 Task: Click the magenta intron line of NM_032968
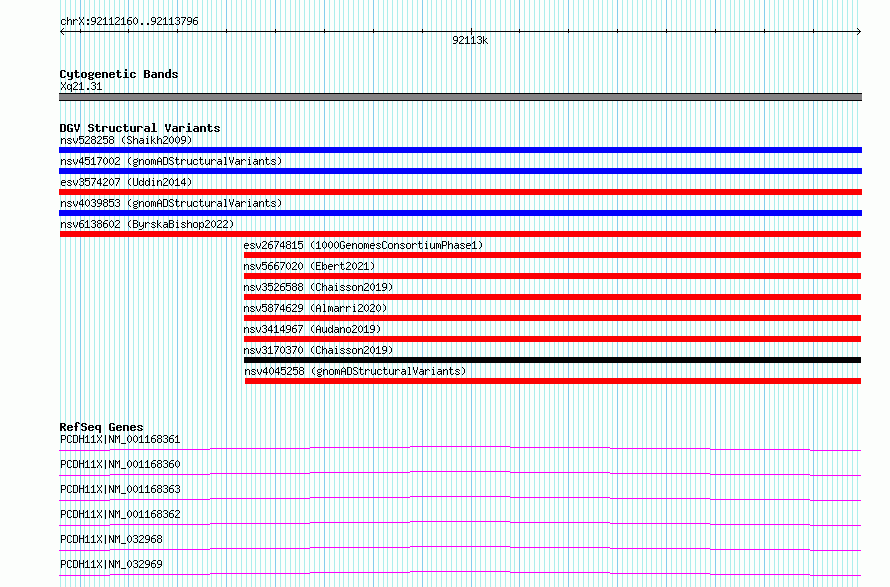(x=460, y=548)
